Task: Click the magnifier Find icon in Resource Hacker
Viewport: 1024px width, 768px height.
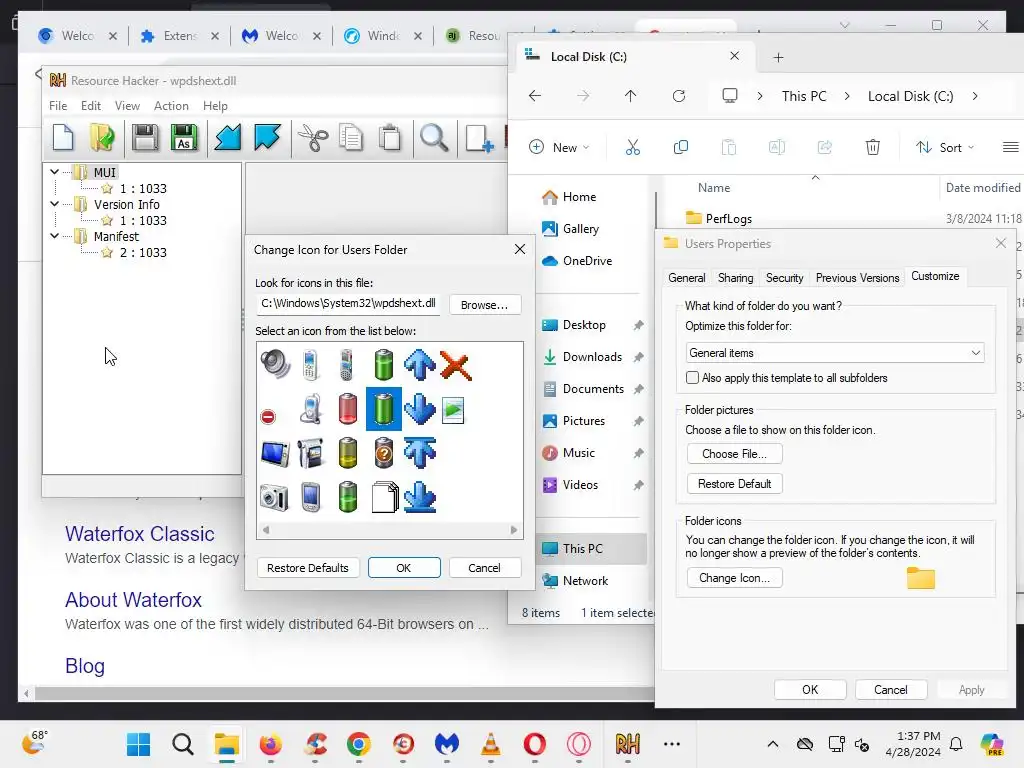Action: (x=434, y=138)
